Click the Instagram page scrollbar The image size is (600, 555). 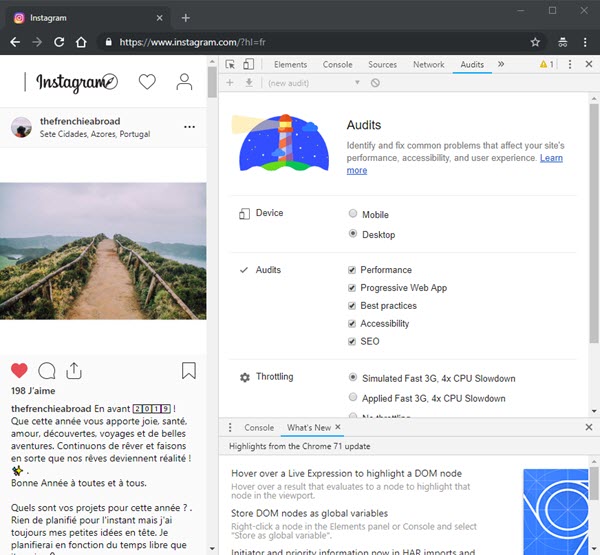[x=212, y=82]
